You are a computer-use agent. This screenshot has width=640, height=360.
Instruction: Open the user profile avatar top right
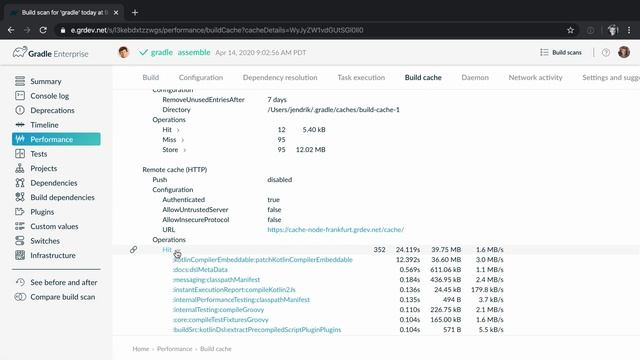click(x=624, y=52)
